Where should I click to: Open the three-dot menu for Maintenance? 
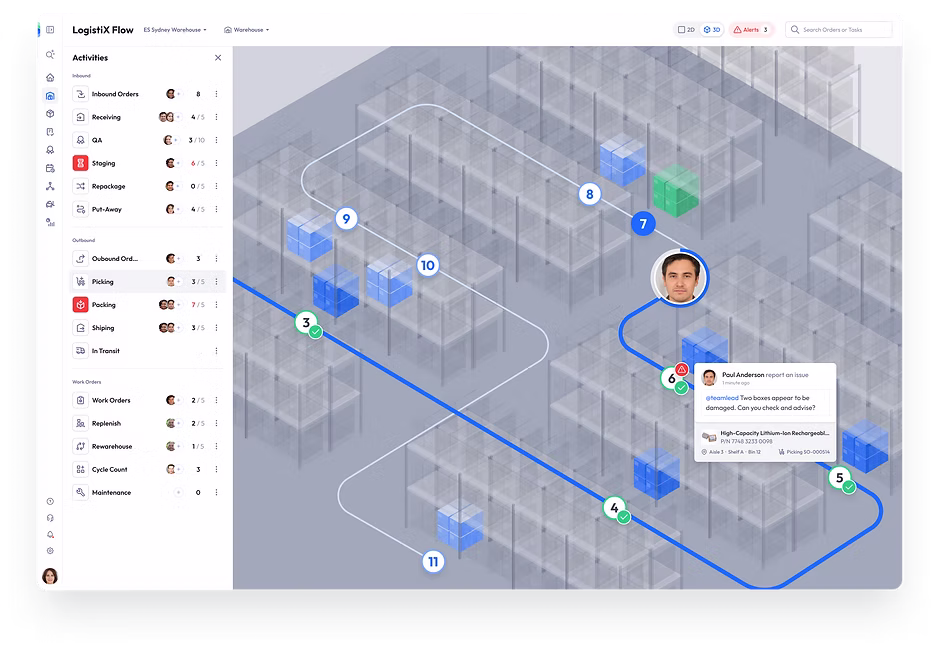[216, 491]
